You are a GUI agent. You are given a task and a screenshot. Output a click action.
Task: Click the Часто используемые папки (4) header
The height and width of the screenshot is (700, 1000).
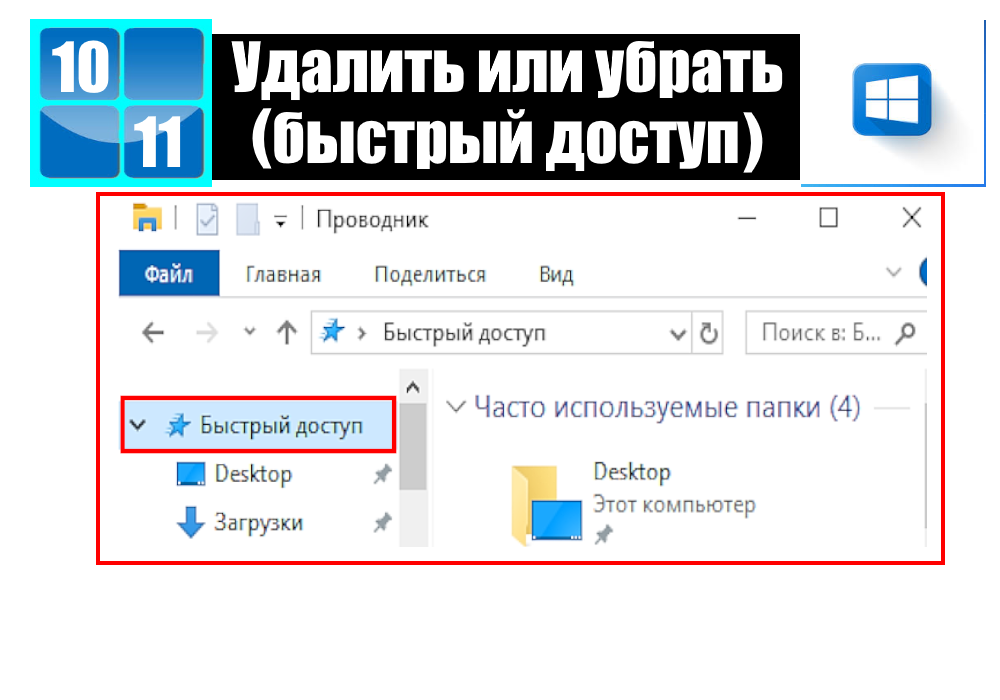(x=667, y=407)
